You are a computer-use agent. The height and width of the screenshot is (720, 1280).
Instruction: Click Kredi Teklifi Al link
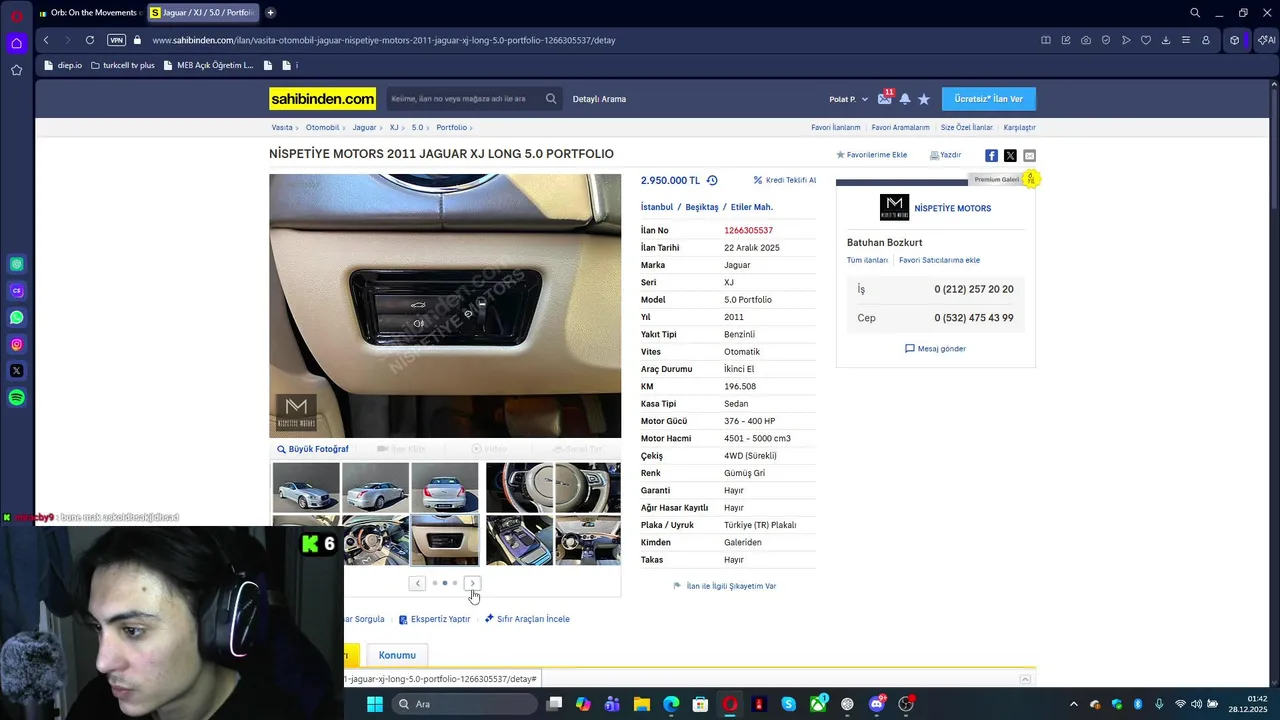click(785, 180)
